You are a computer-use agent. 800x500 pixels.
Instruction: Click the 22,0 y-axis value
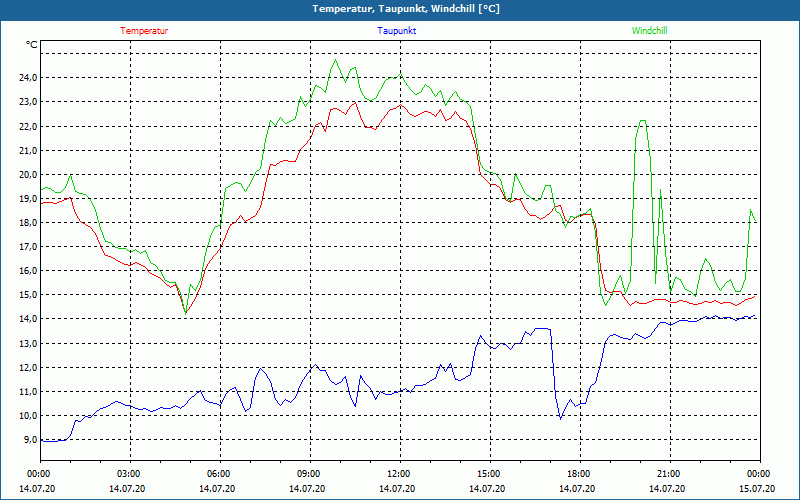coord(26,127)
